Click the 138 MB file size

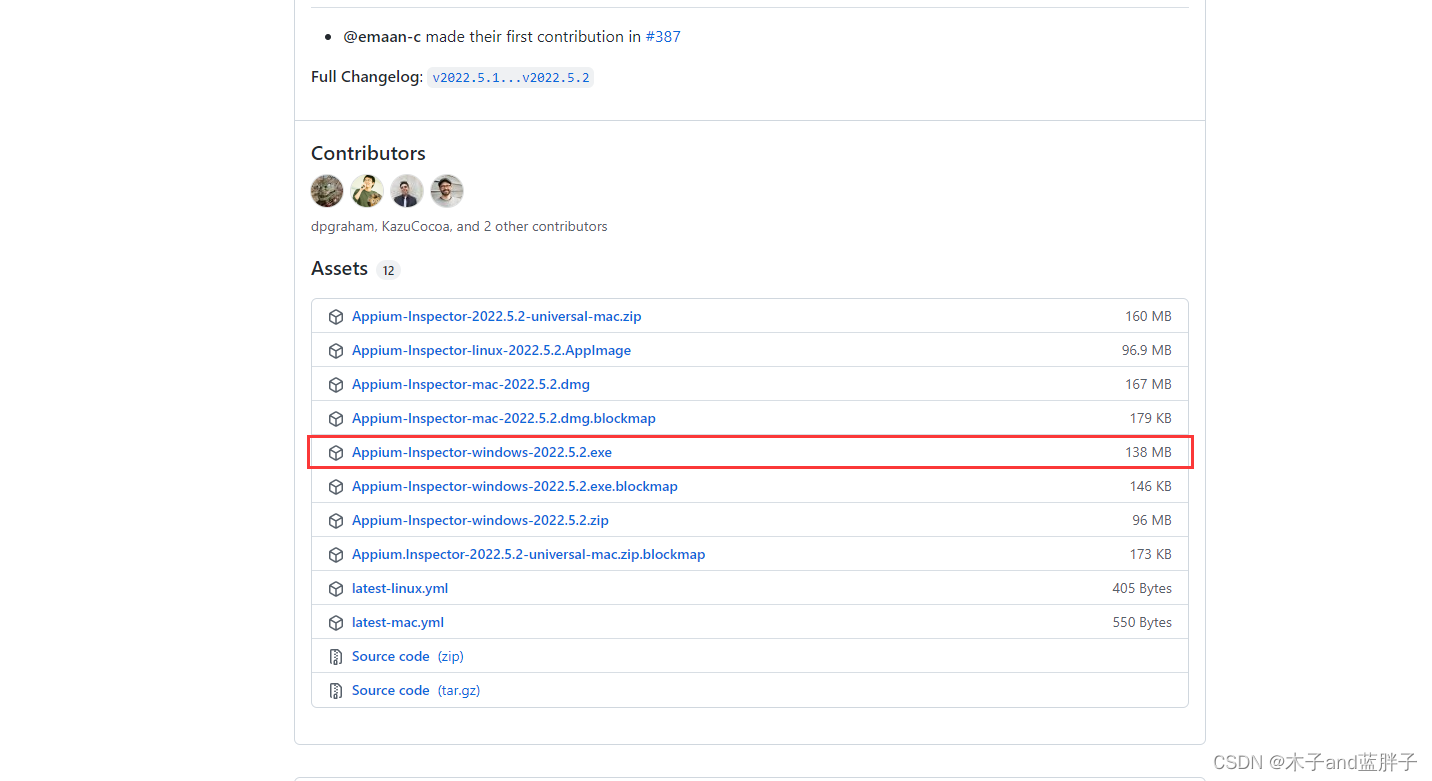click(x=1148, y=452)
